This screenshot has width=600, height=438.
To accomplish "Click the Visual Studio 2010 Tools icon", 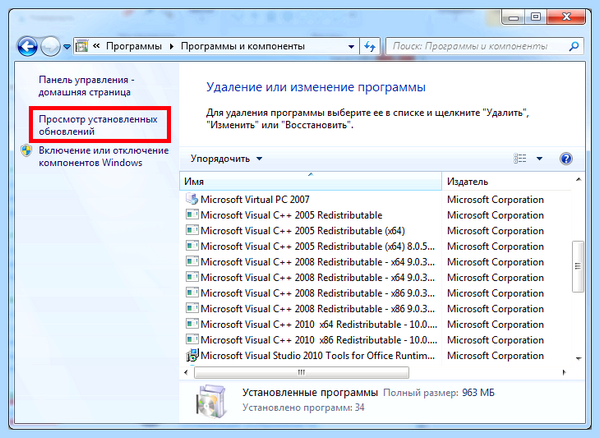I will (192, 355).
